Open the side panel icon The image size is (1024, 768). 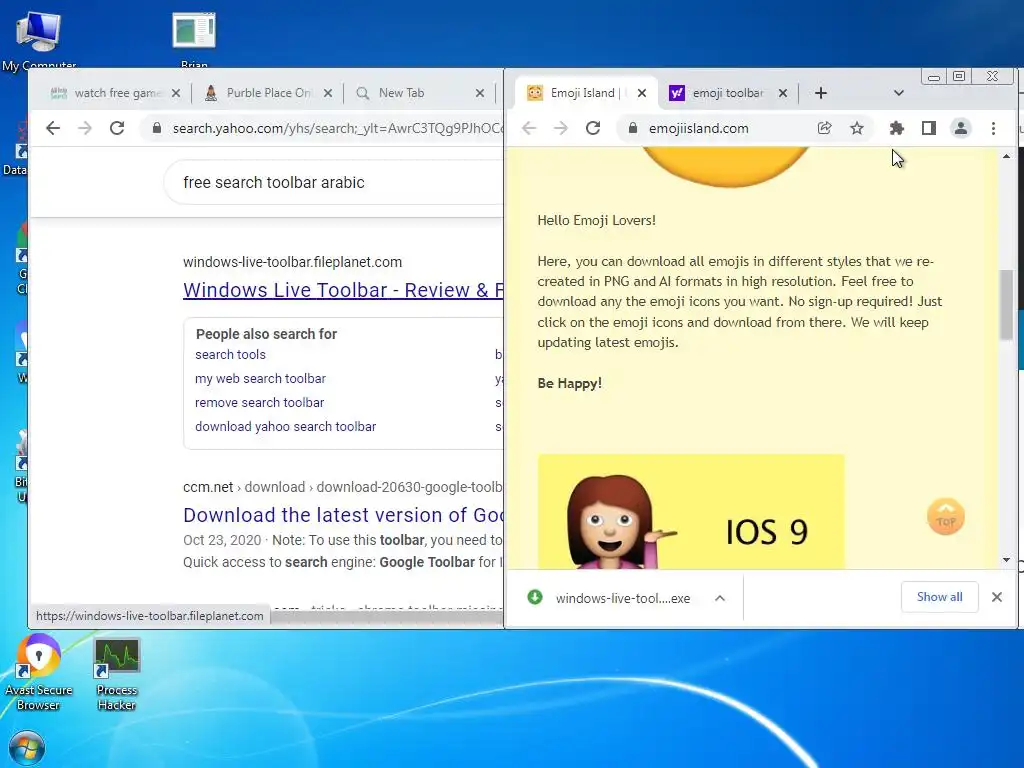[x=929, y=128]
